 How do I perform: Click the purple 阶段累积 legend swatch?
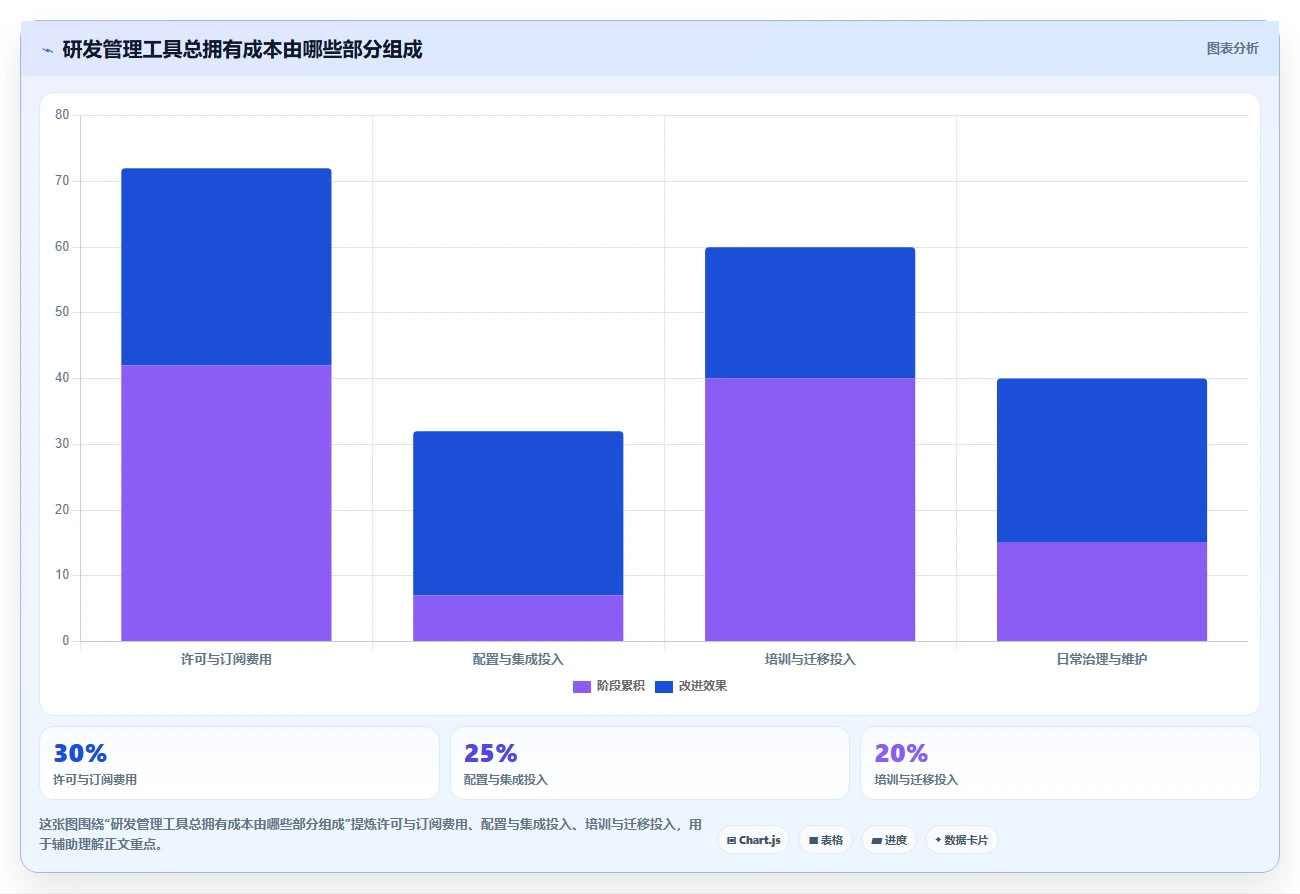[x=582, y=686]
